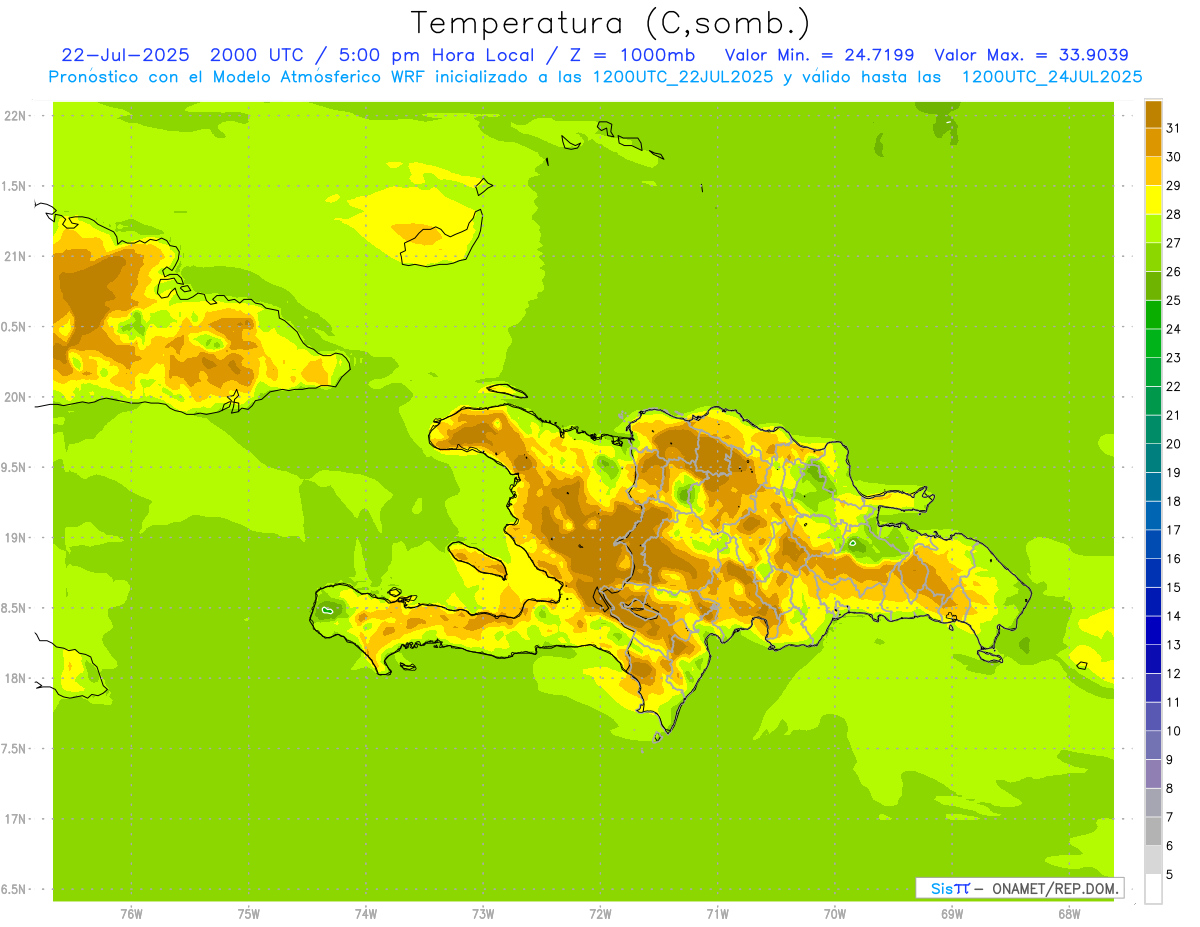Viewport: 1200px width, 927px height.
Task: Click the 17N latitude axis label
Action: coord(16,819)
